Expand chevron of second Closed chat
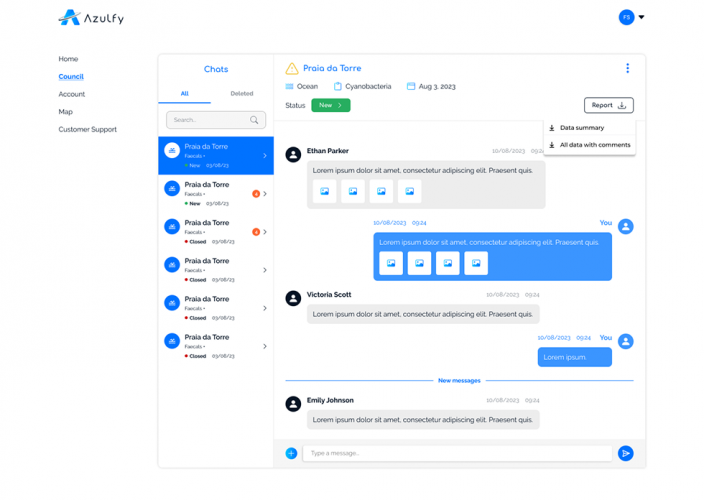Image resolution: width=704 pixels, height=500 pixels. click(x=265, y=270)
